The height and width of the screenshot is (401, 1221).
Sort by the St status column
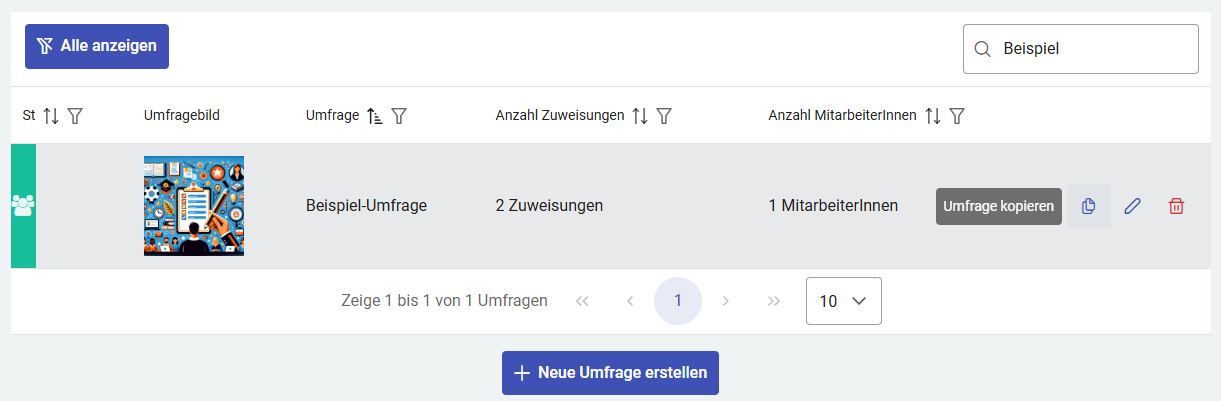point(50,116)
